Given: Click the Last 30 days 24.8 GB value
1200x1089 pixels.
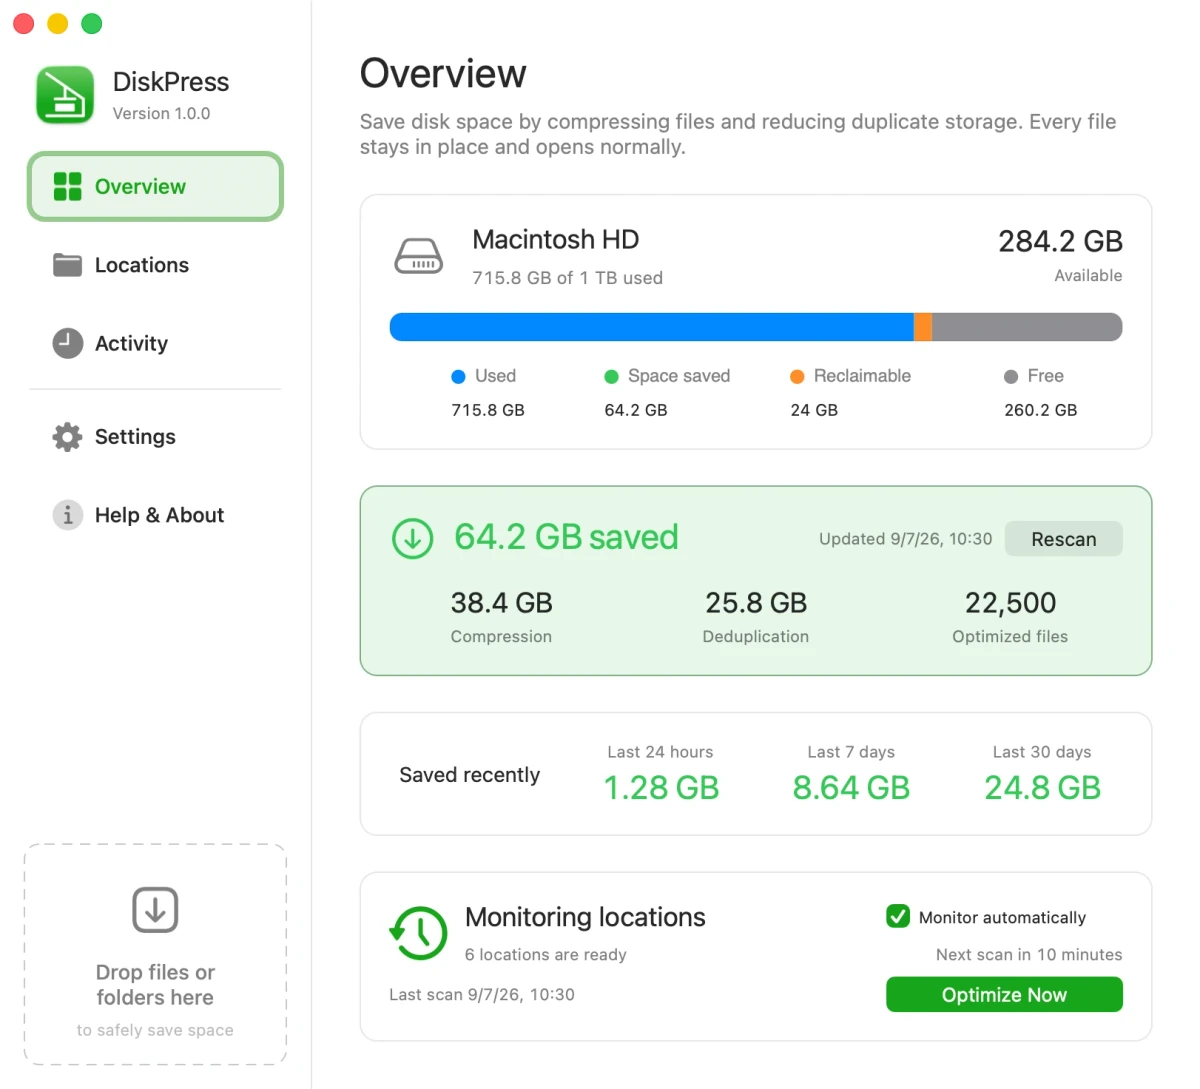Looking at the screenshot, I should 1042,788.
